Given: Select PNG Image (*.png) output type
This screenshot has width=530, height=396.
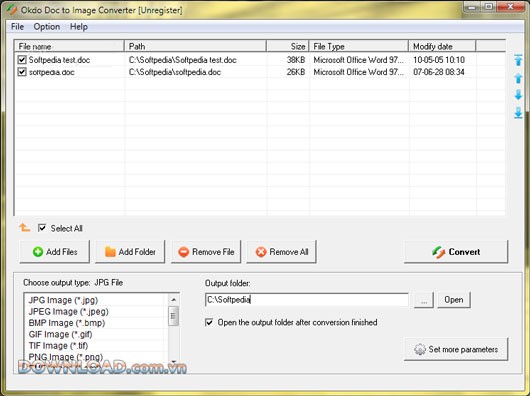Looking at the screenshot, I should click(x=66, y=357).
